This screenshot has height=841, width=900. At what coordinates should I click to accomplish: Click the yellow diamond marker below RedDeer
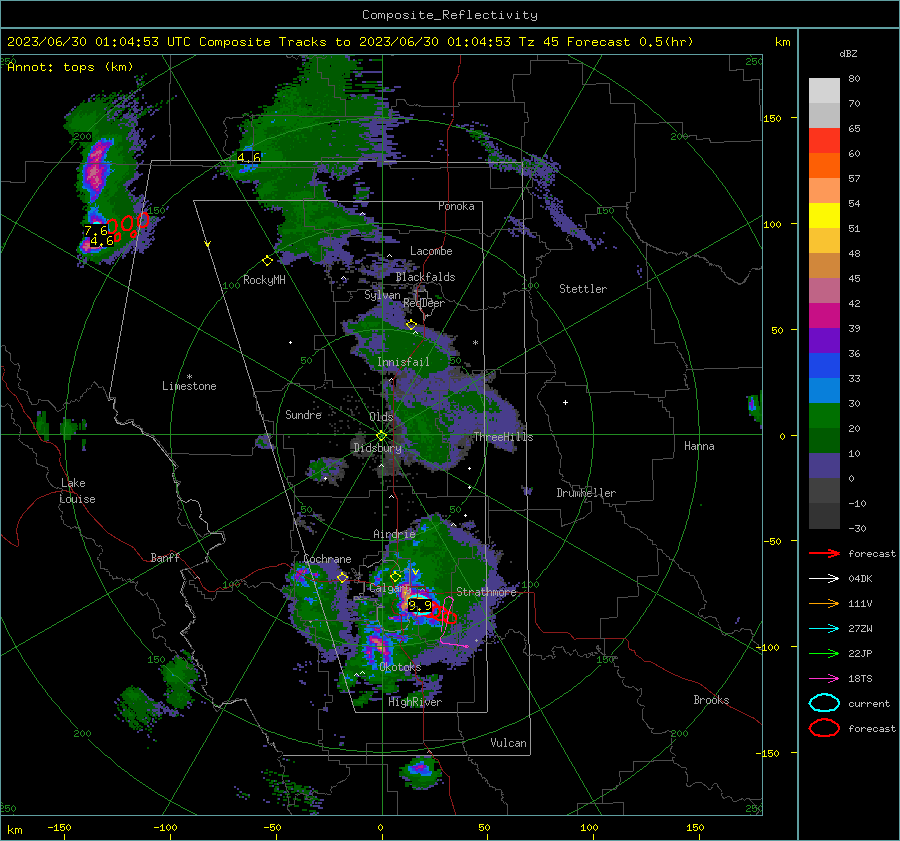pyautogui.click(x=411, y=325)
